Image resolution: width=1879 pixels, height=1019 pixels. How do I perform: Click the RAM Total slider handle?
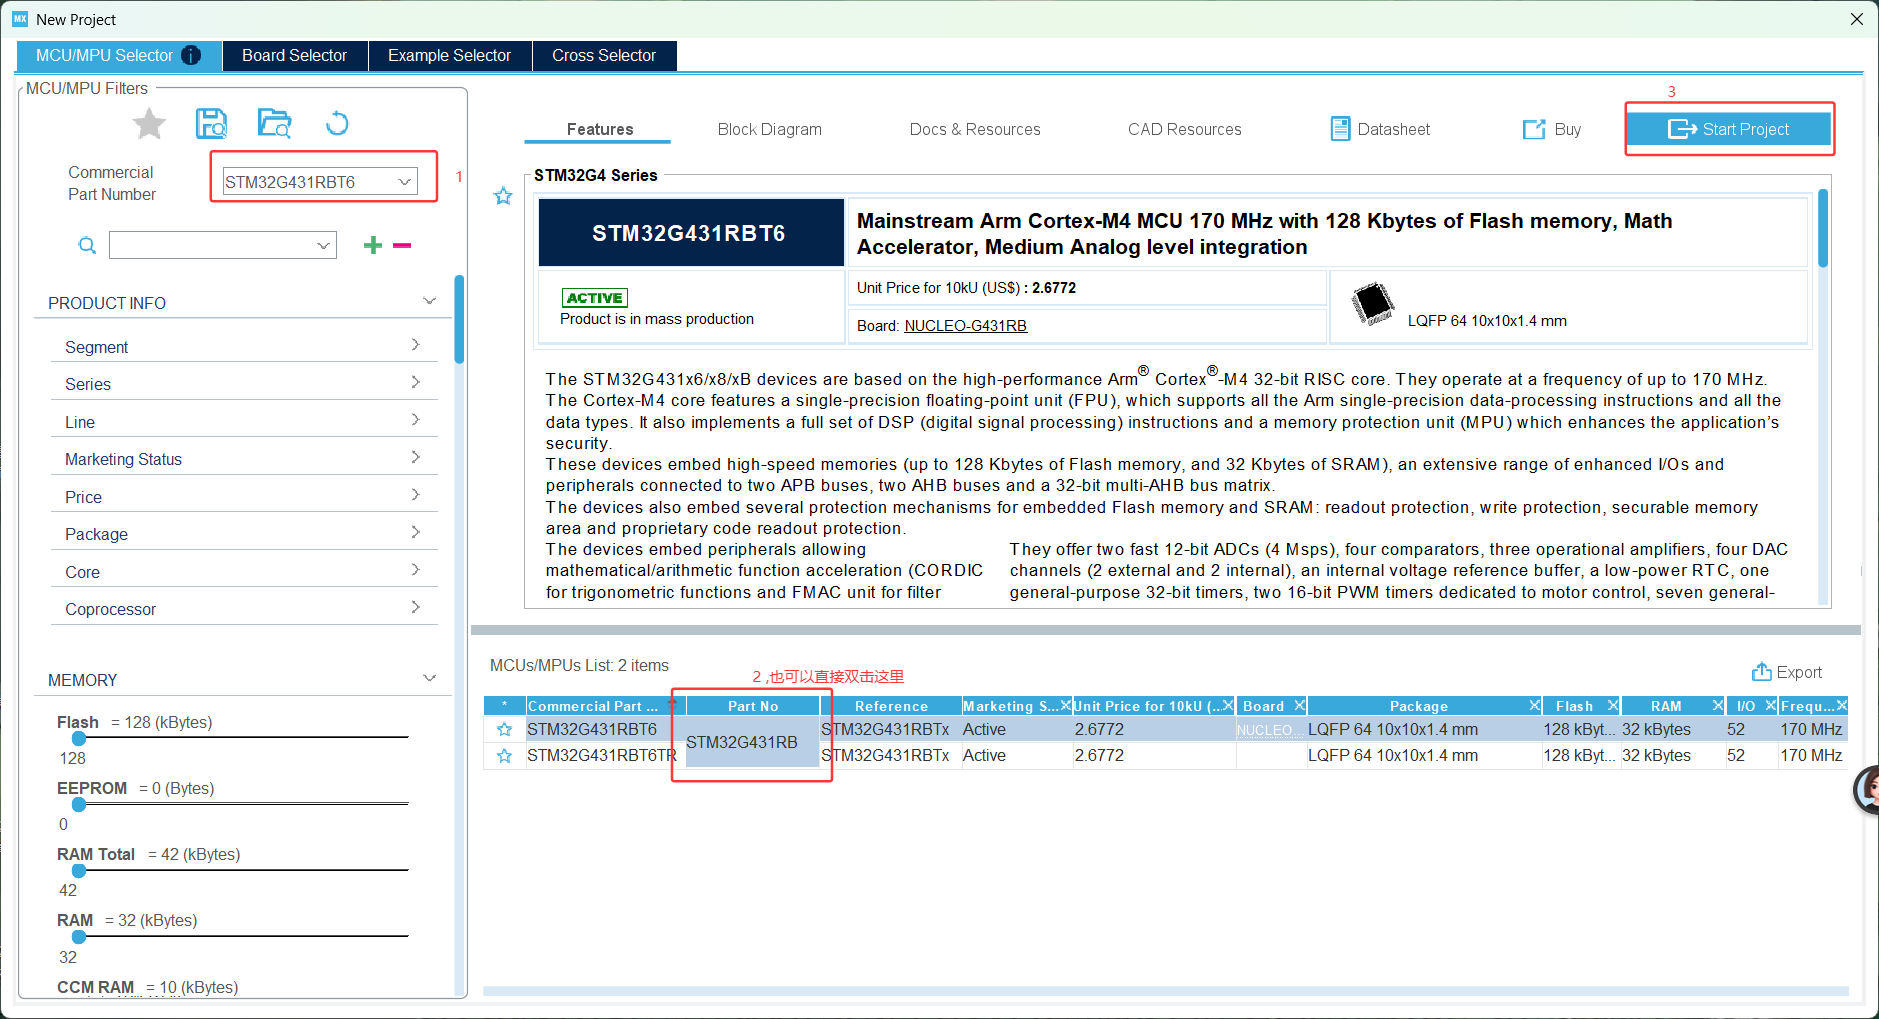(79, 870)
